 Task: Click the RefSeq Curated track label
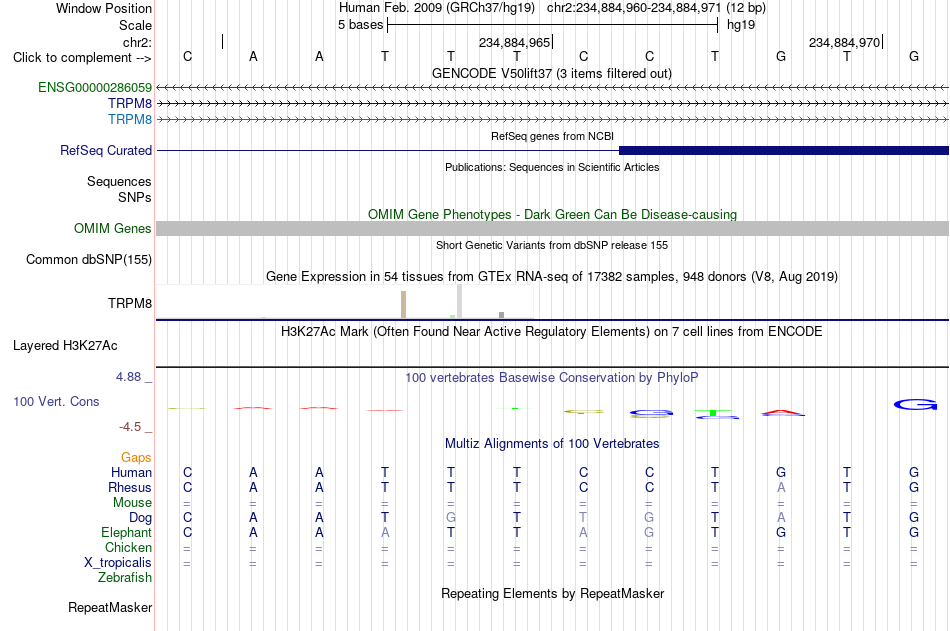pos(106,150)
